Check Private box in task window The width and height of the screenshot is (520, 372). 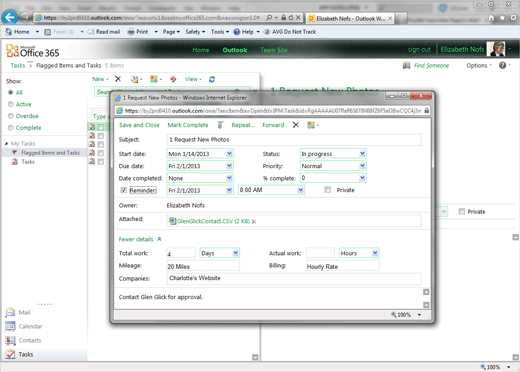pos(328,190)
